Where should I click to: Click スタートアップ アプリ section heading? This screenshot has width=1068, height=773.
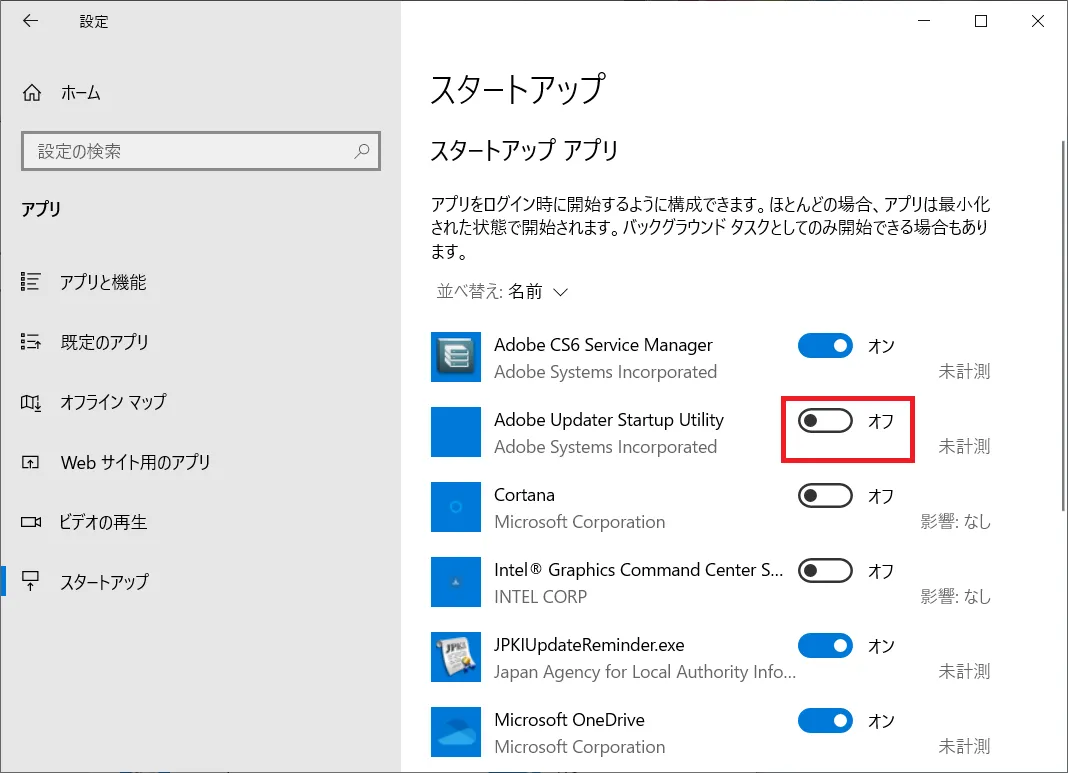(524, 150)
